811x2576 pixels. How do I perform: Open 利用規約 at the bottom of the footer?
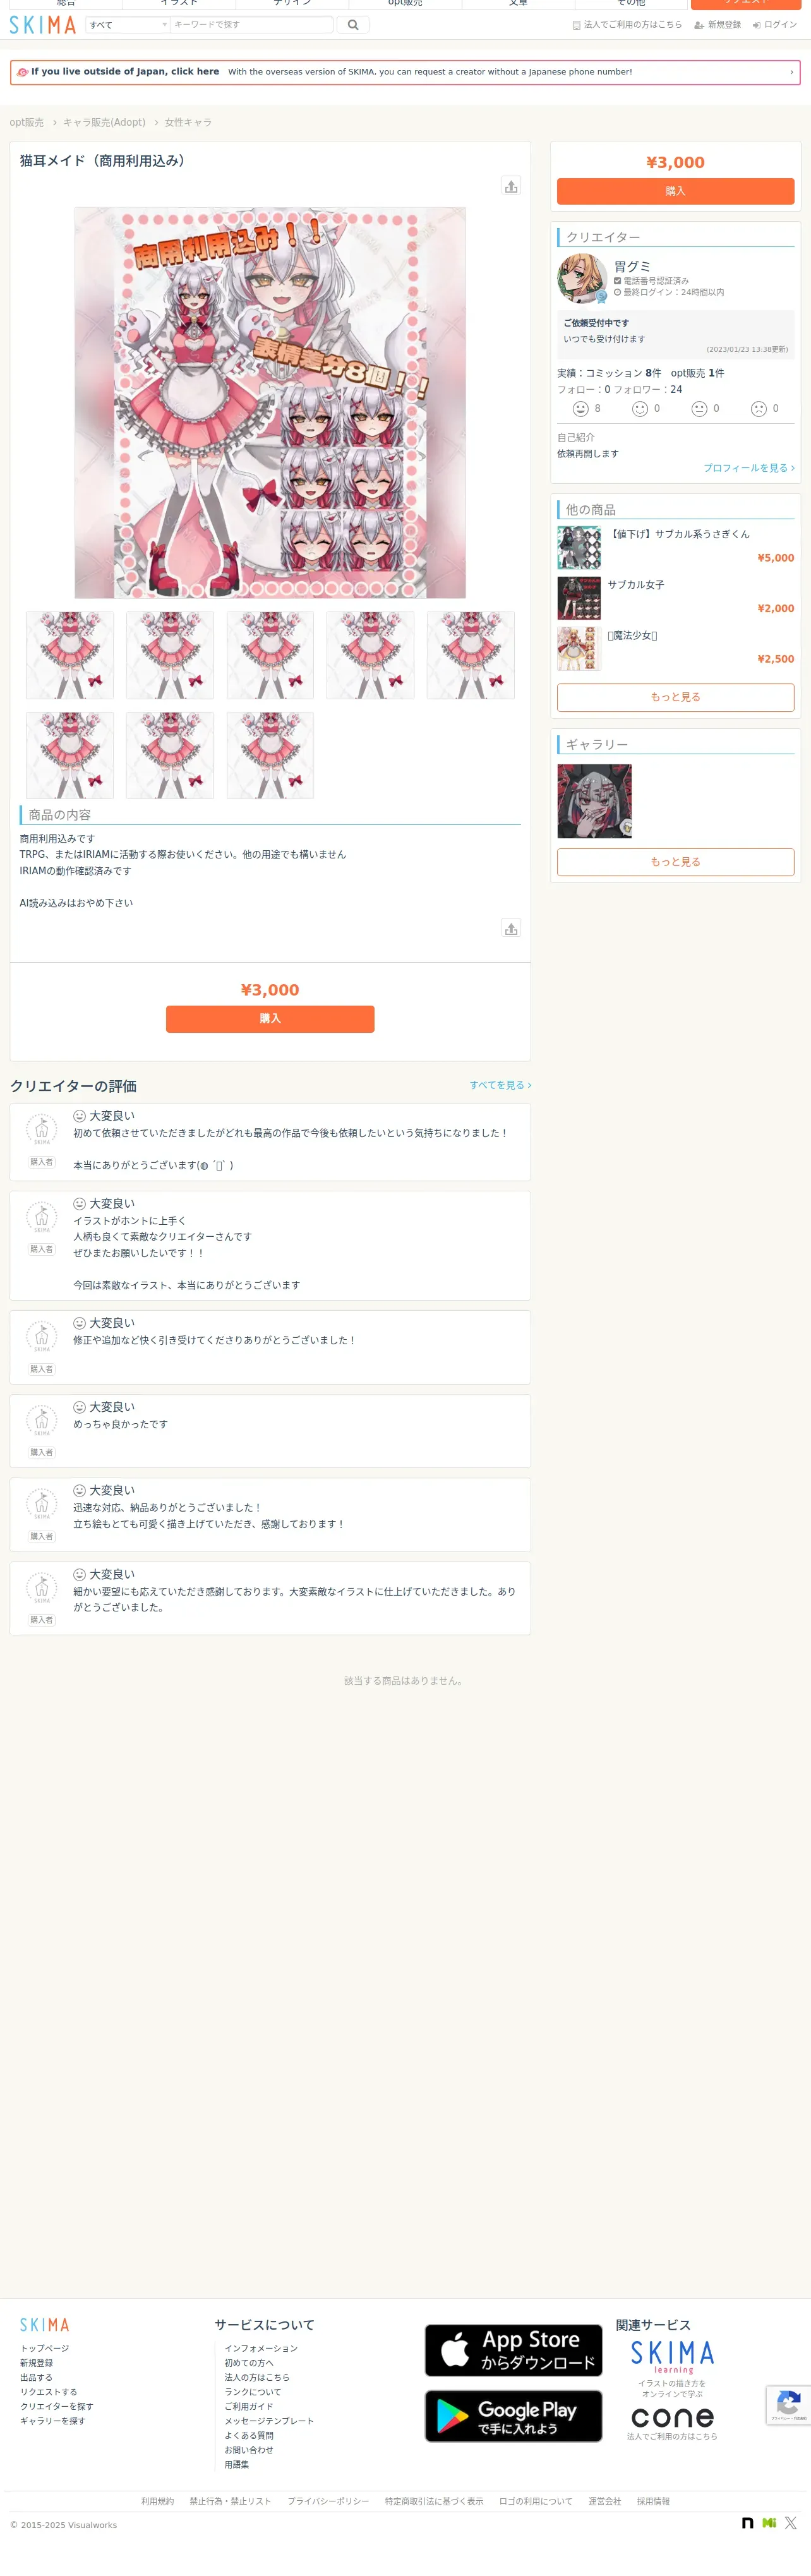[157, 2501]
